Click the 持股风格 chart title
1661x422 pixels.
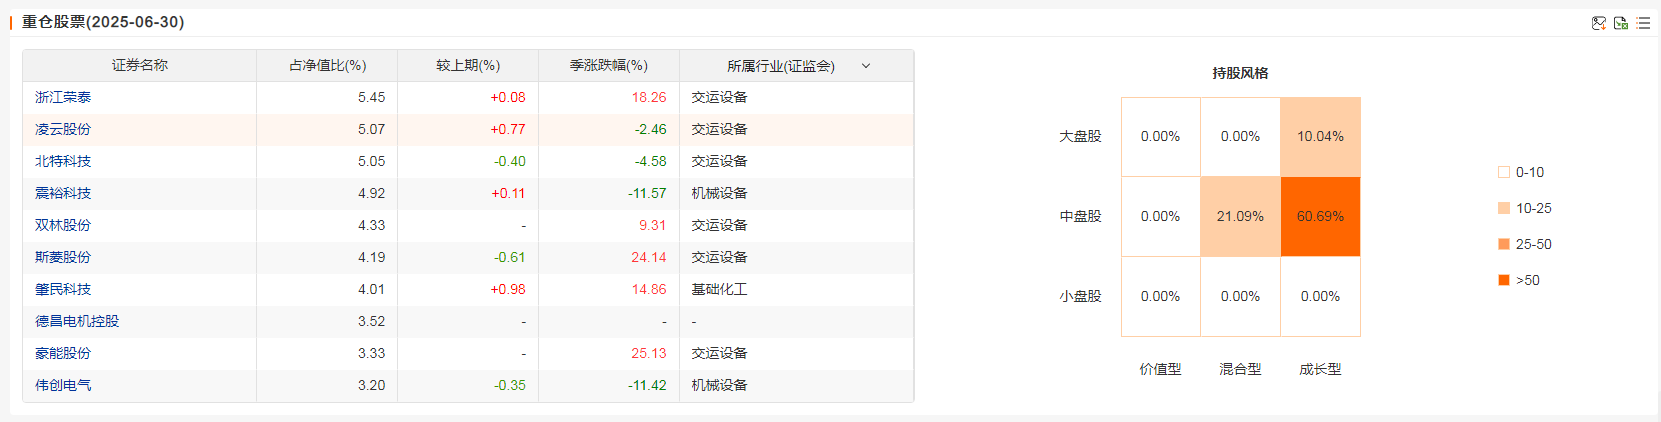[x=1241, y=73]
